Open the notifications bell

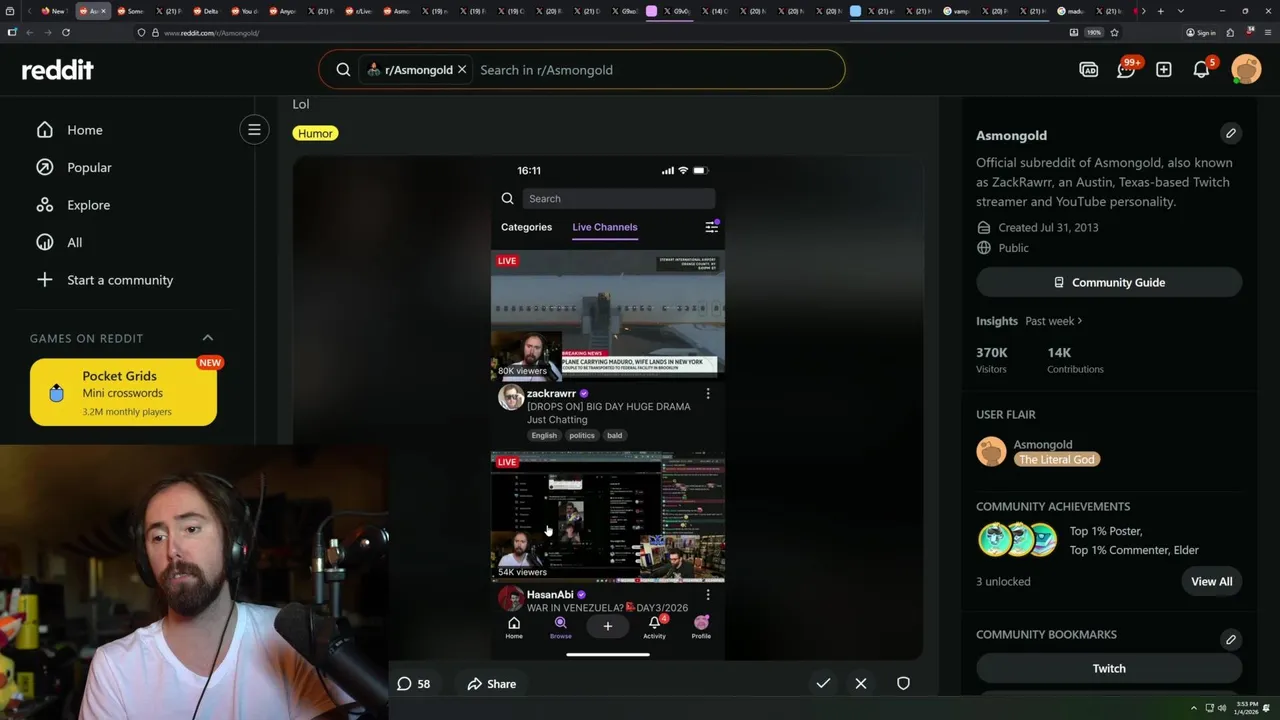[1202, 69]
